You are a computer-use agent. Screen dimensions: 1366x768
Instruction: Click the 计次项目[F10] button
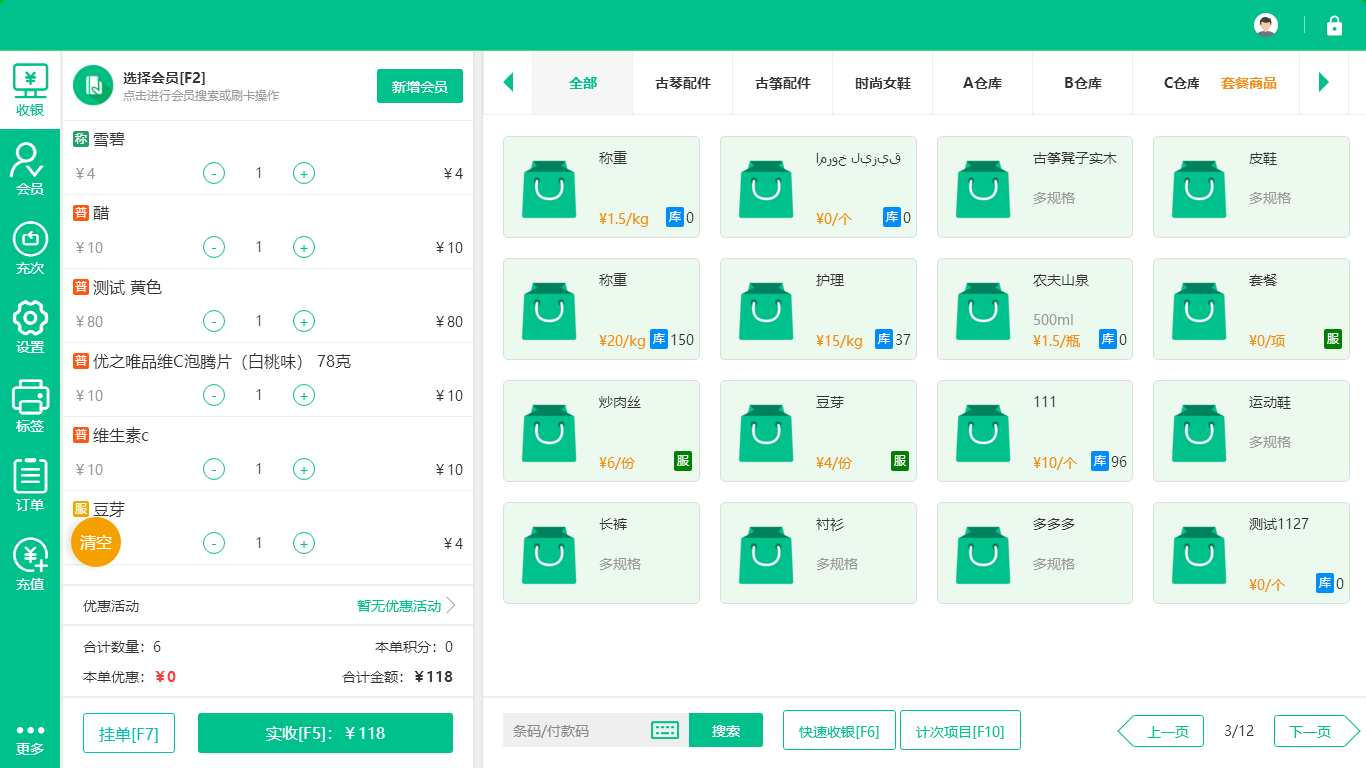960,730
